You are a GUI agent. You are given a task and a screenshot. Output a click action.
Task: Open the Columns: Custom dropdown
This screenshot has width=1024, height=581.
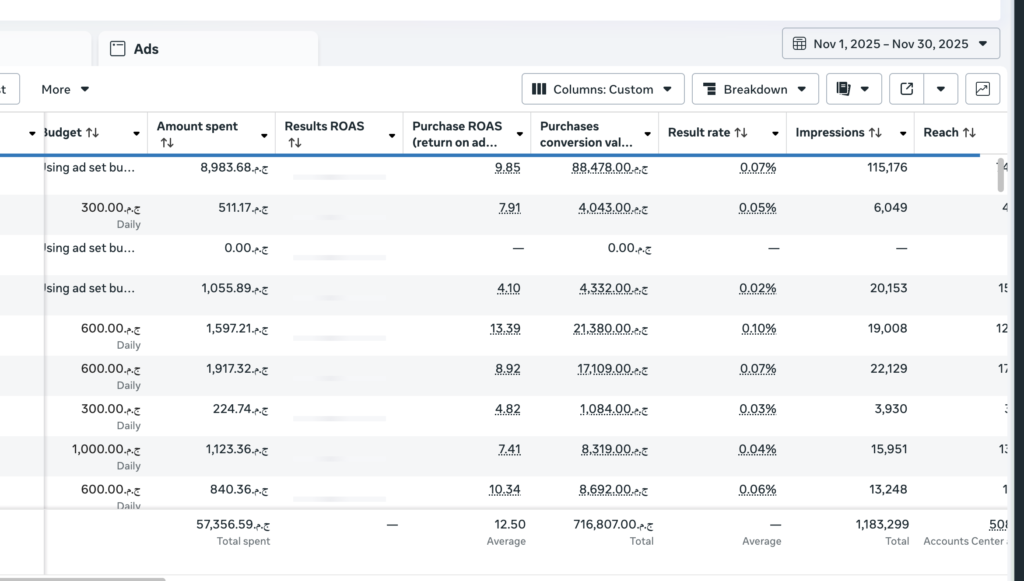tap(603, 89)
